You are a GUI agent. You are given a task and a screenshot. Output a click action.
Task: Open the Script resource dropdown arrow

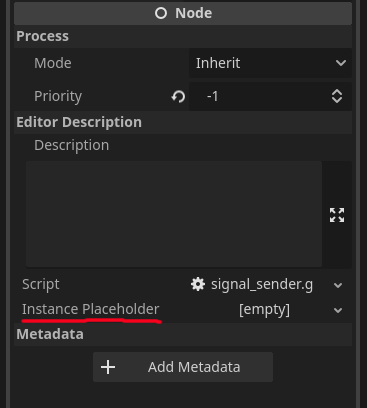(338, 285)
